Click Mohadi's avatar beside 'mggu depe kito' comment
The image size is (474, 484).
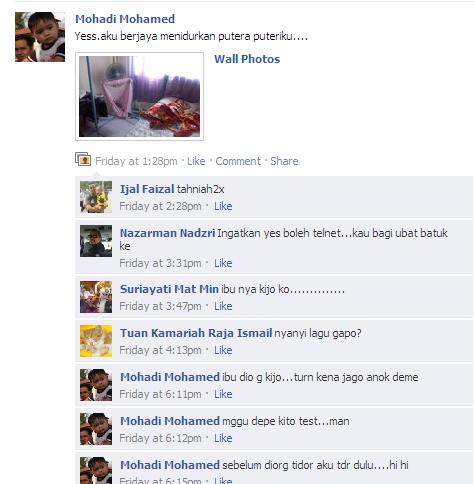coord(96,429)
